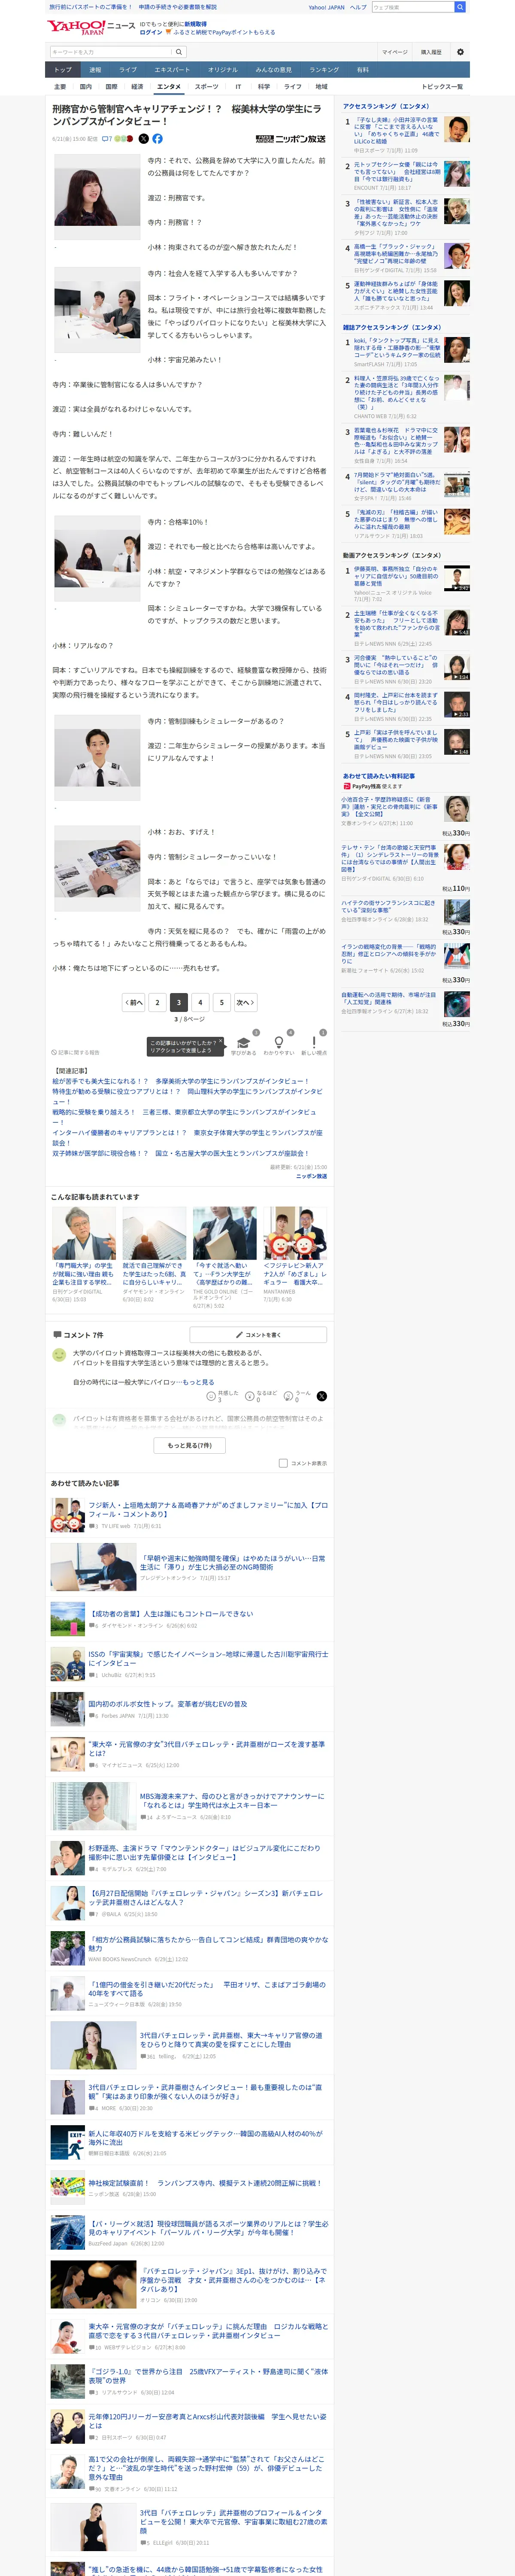Image resolution: width=515 pixels, height=2576 pixels.
Task: Open MBS海渡未来アナ article link
Action: (232, 1800)
